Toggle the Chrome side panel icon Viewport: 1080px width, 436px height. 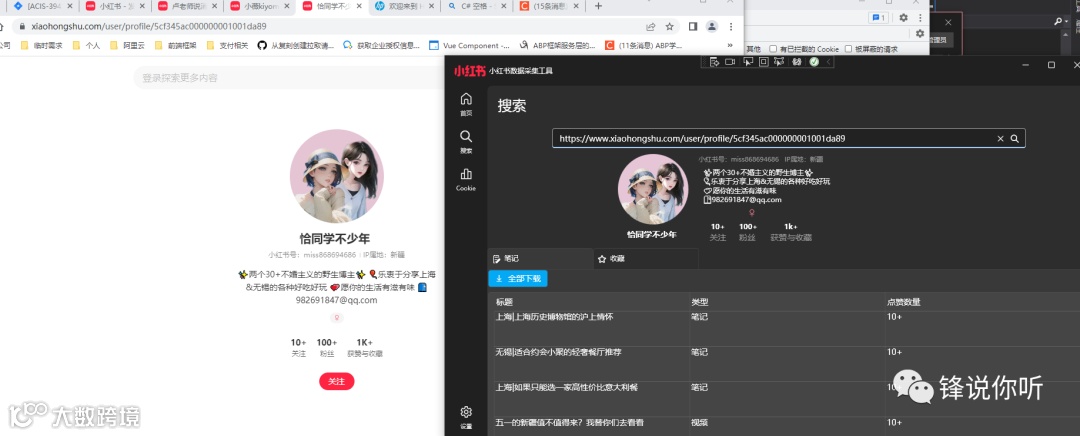point(693,27)
